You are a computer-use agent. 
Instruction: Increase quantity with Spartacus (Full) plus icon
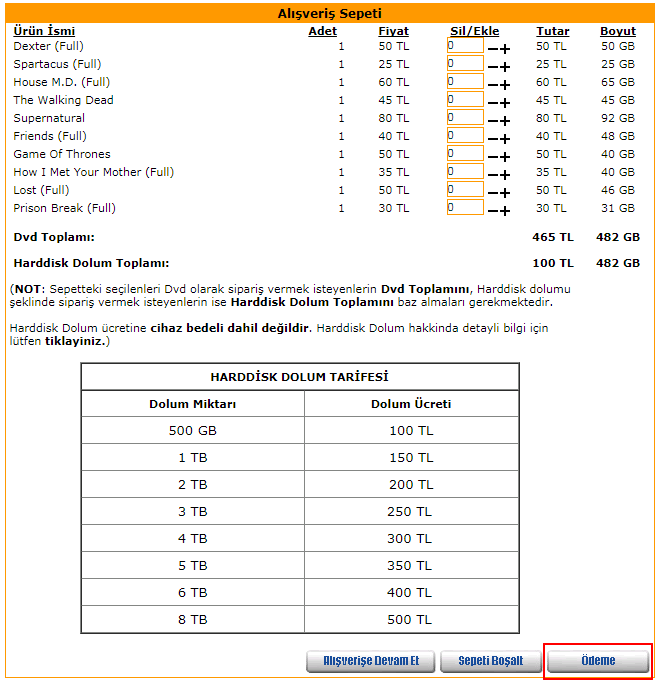click(x=505, y=67)
